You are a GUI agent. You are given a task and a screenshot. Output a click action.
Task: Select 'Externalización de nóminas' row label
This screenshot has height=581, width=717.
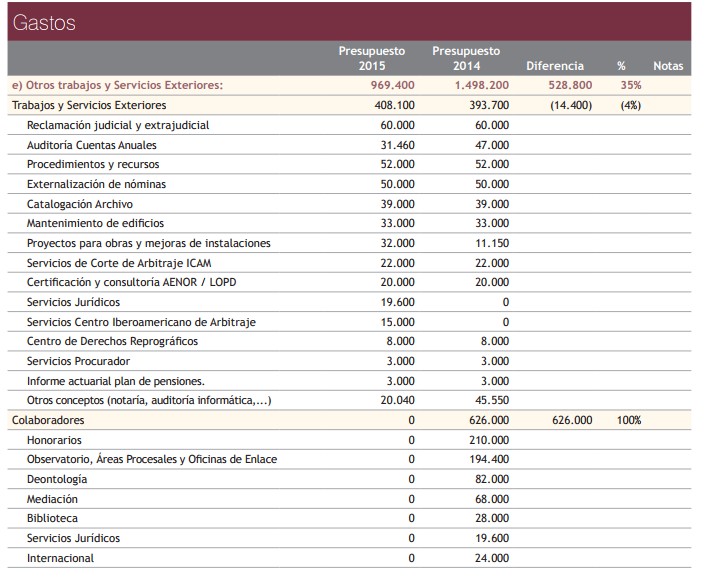(x=96, y=184)
